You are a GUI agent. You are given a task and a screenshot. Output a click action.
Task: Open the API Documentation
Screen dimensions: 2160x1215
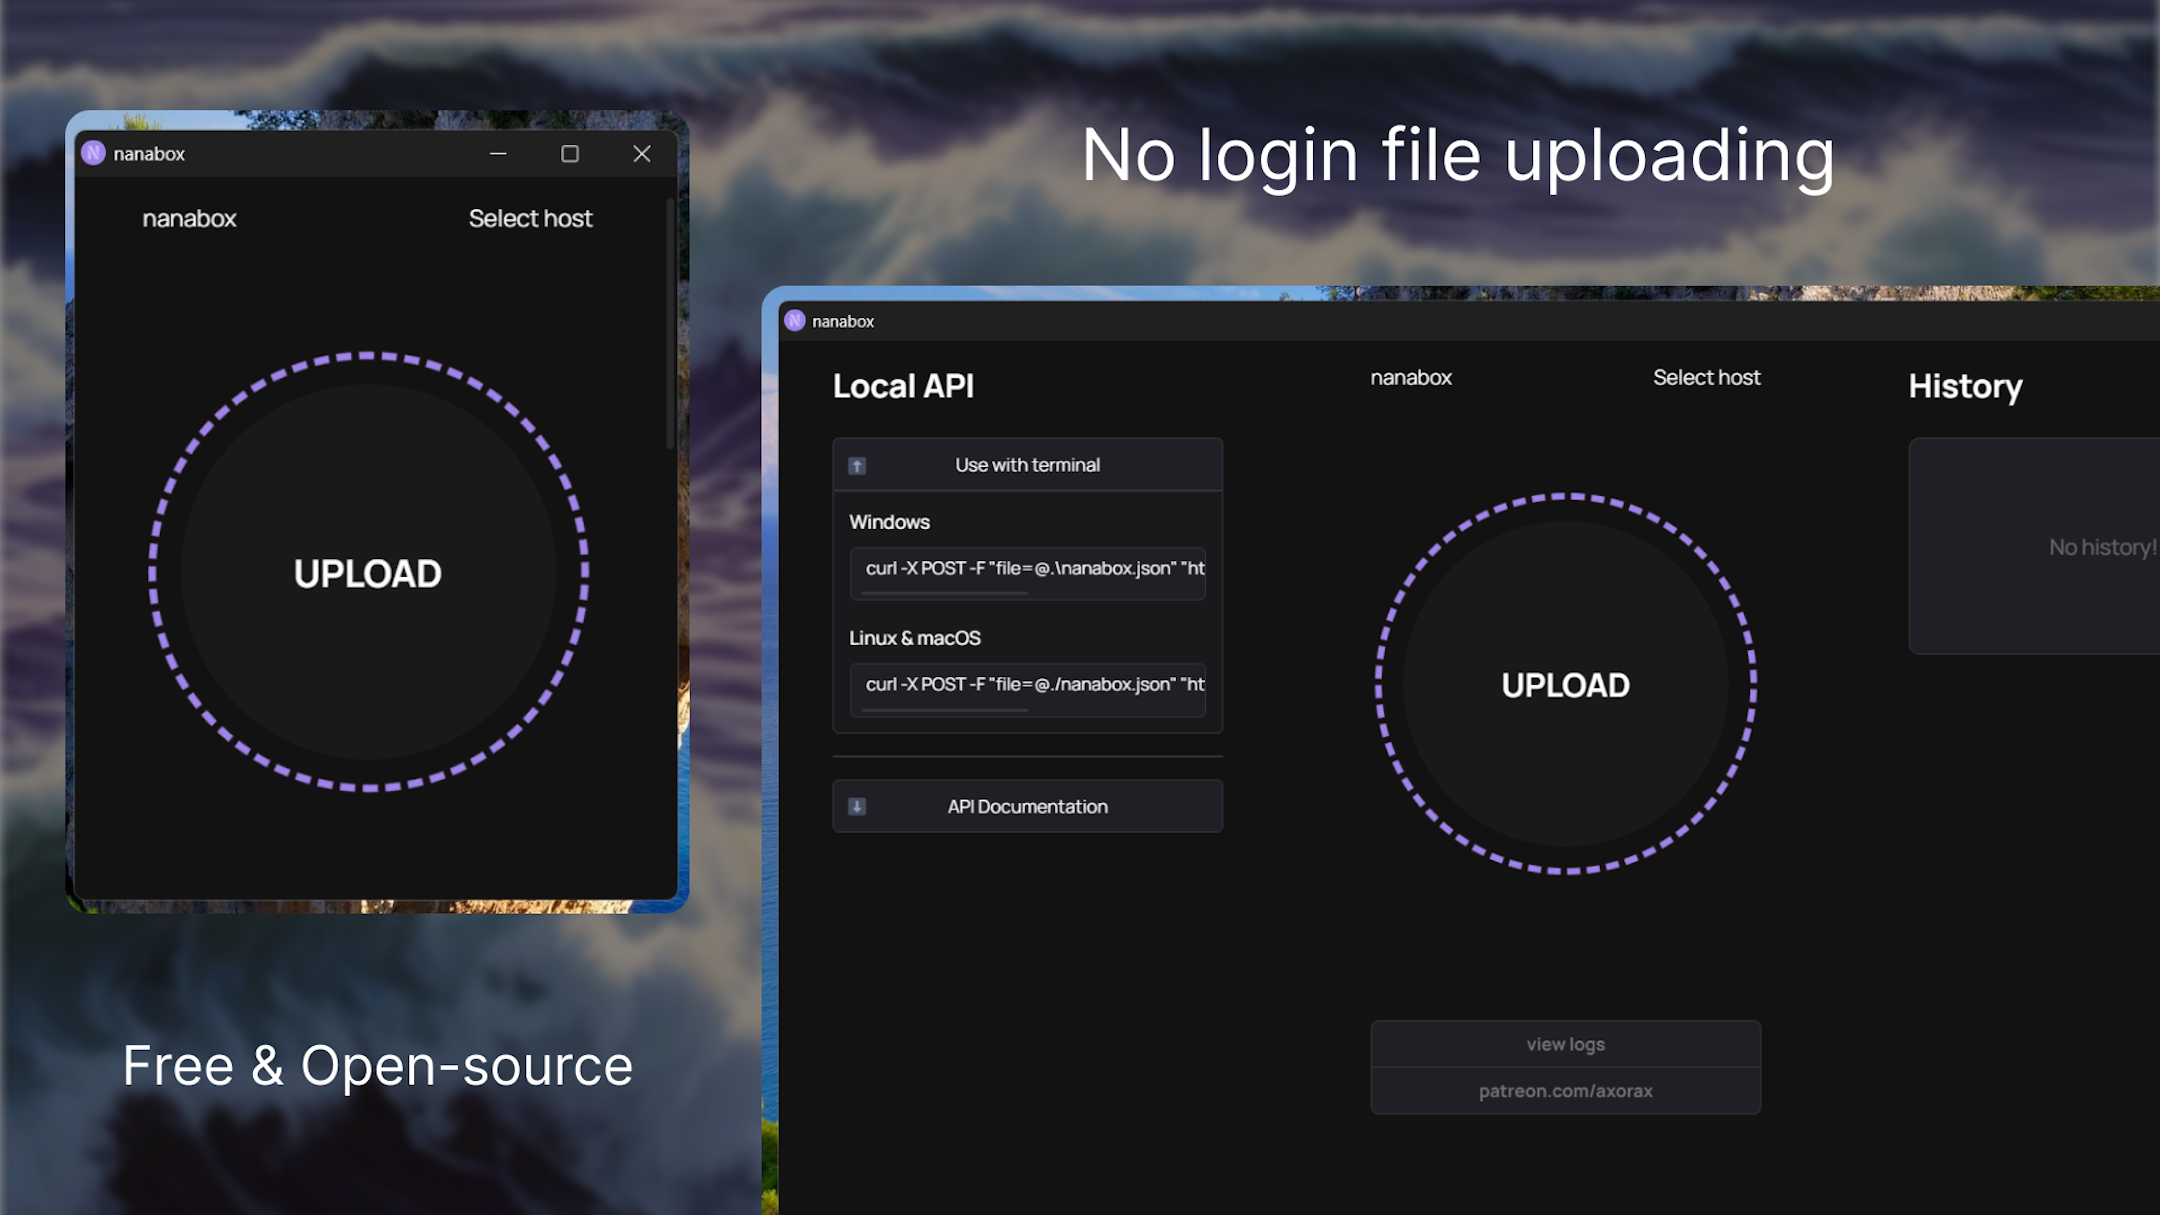coord(1027,806)
